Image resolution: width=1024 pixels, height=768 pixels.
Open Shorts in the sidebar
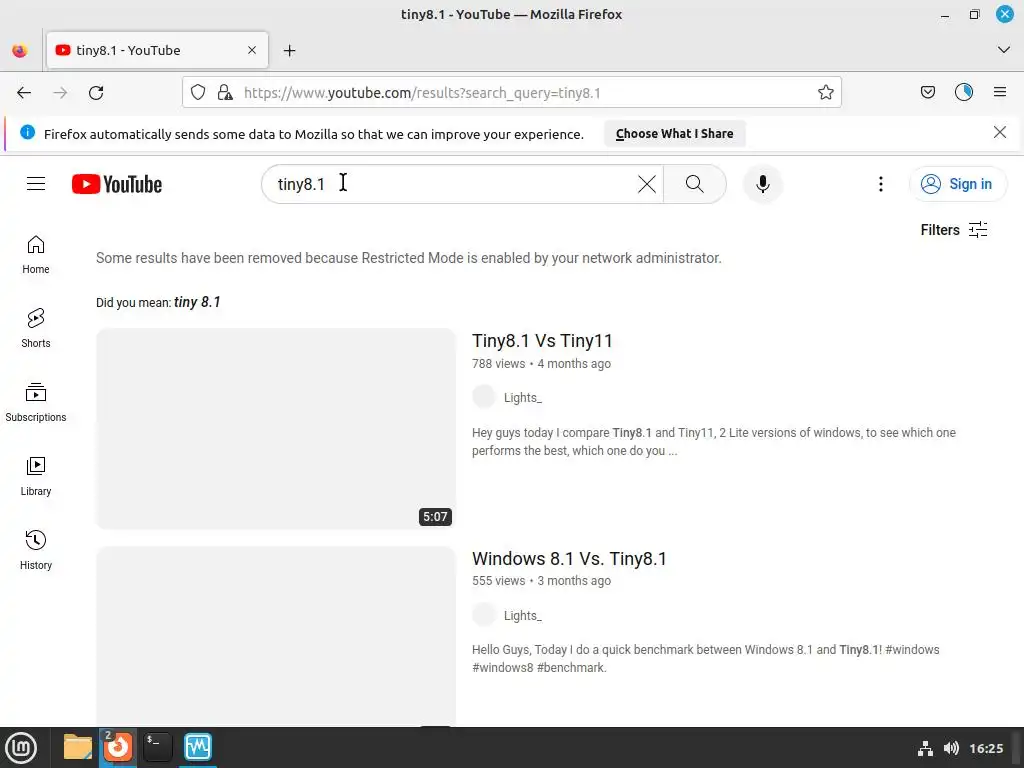pyautogui.click(x=36, y=328)
